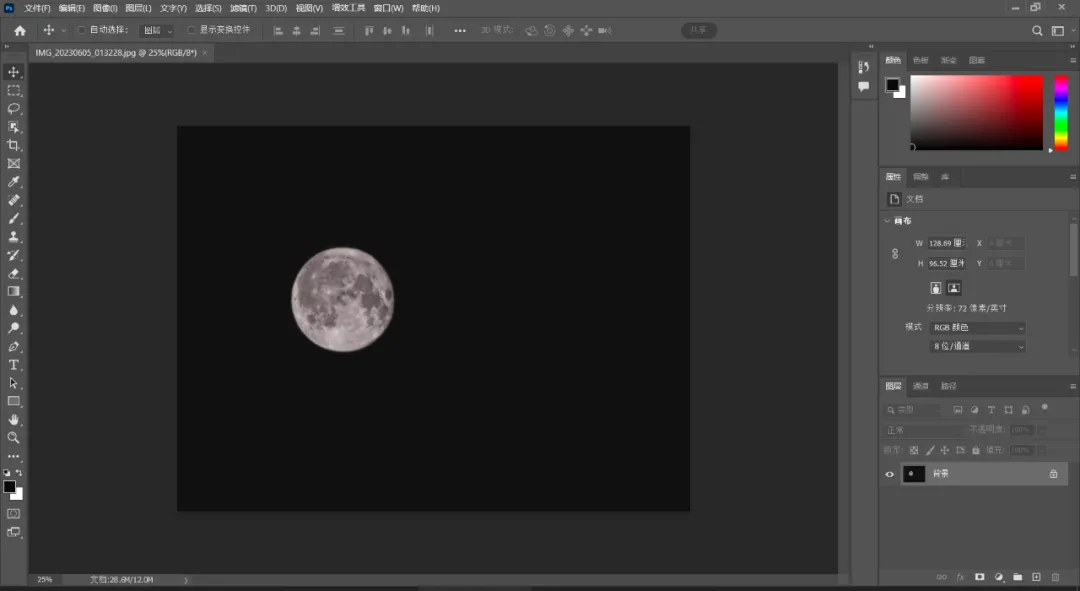Select the Clone Stamp tool
1080x591 pixels.
pyautogui.click(x=14, y=236)
